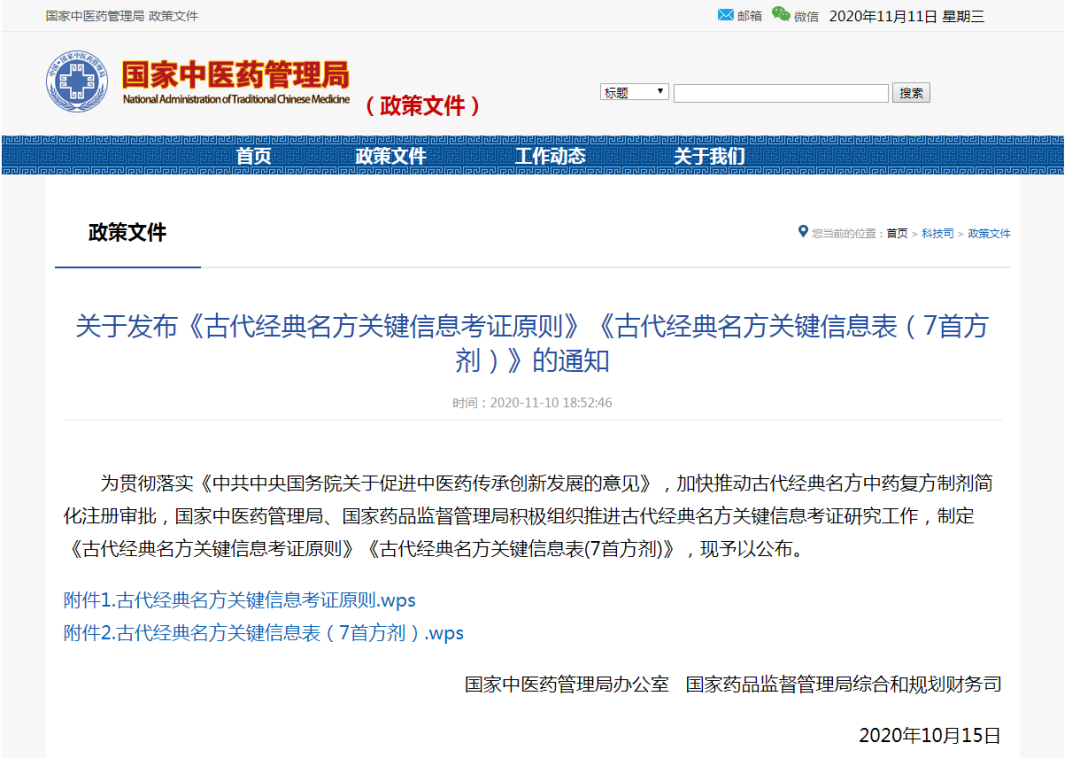Image resolution: width=1080 pixels, height=758 pixels.
Task: Click the mail envelope icon
Action: click(725, 14)
